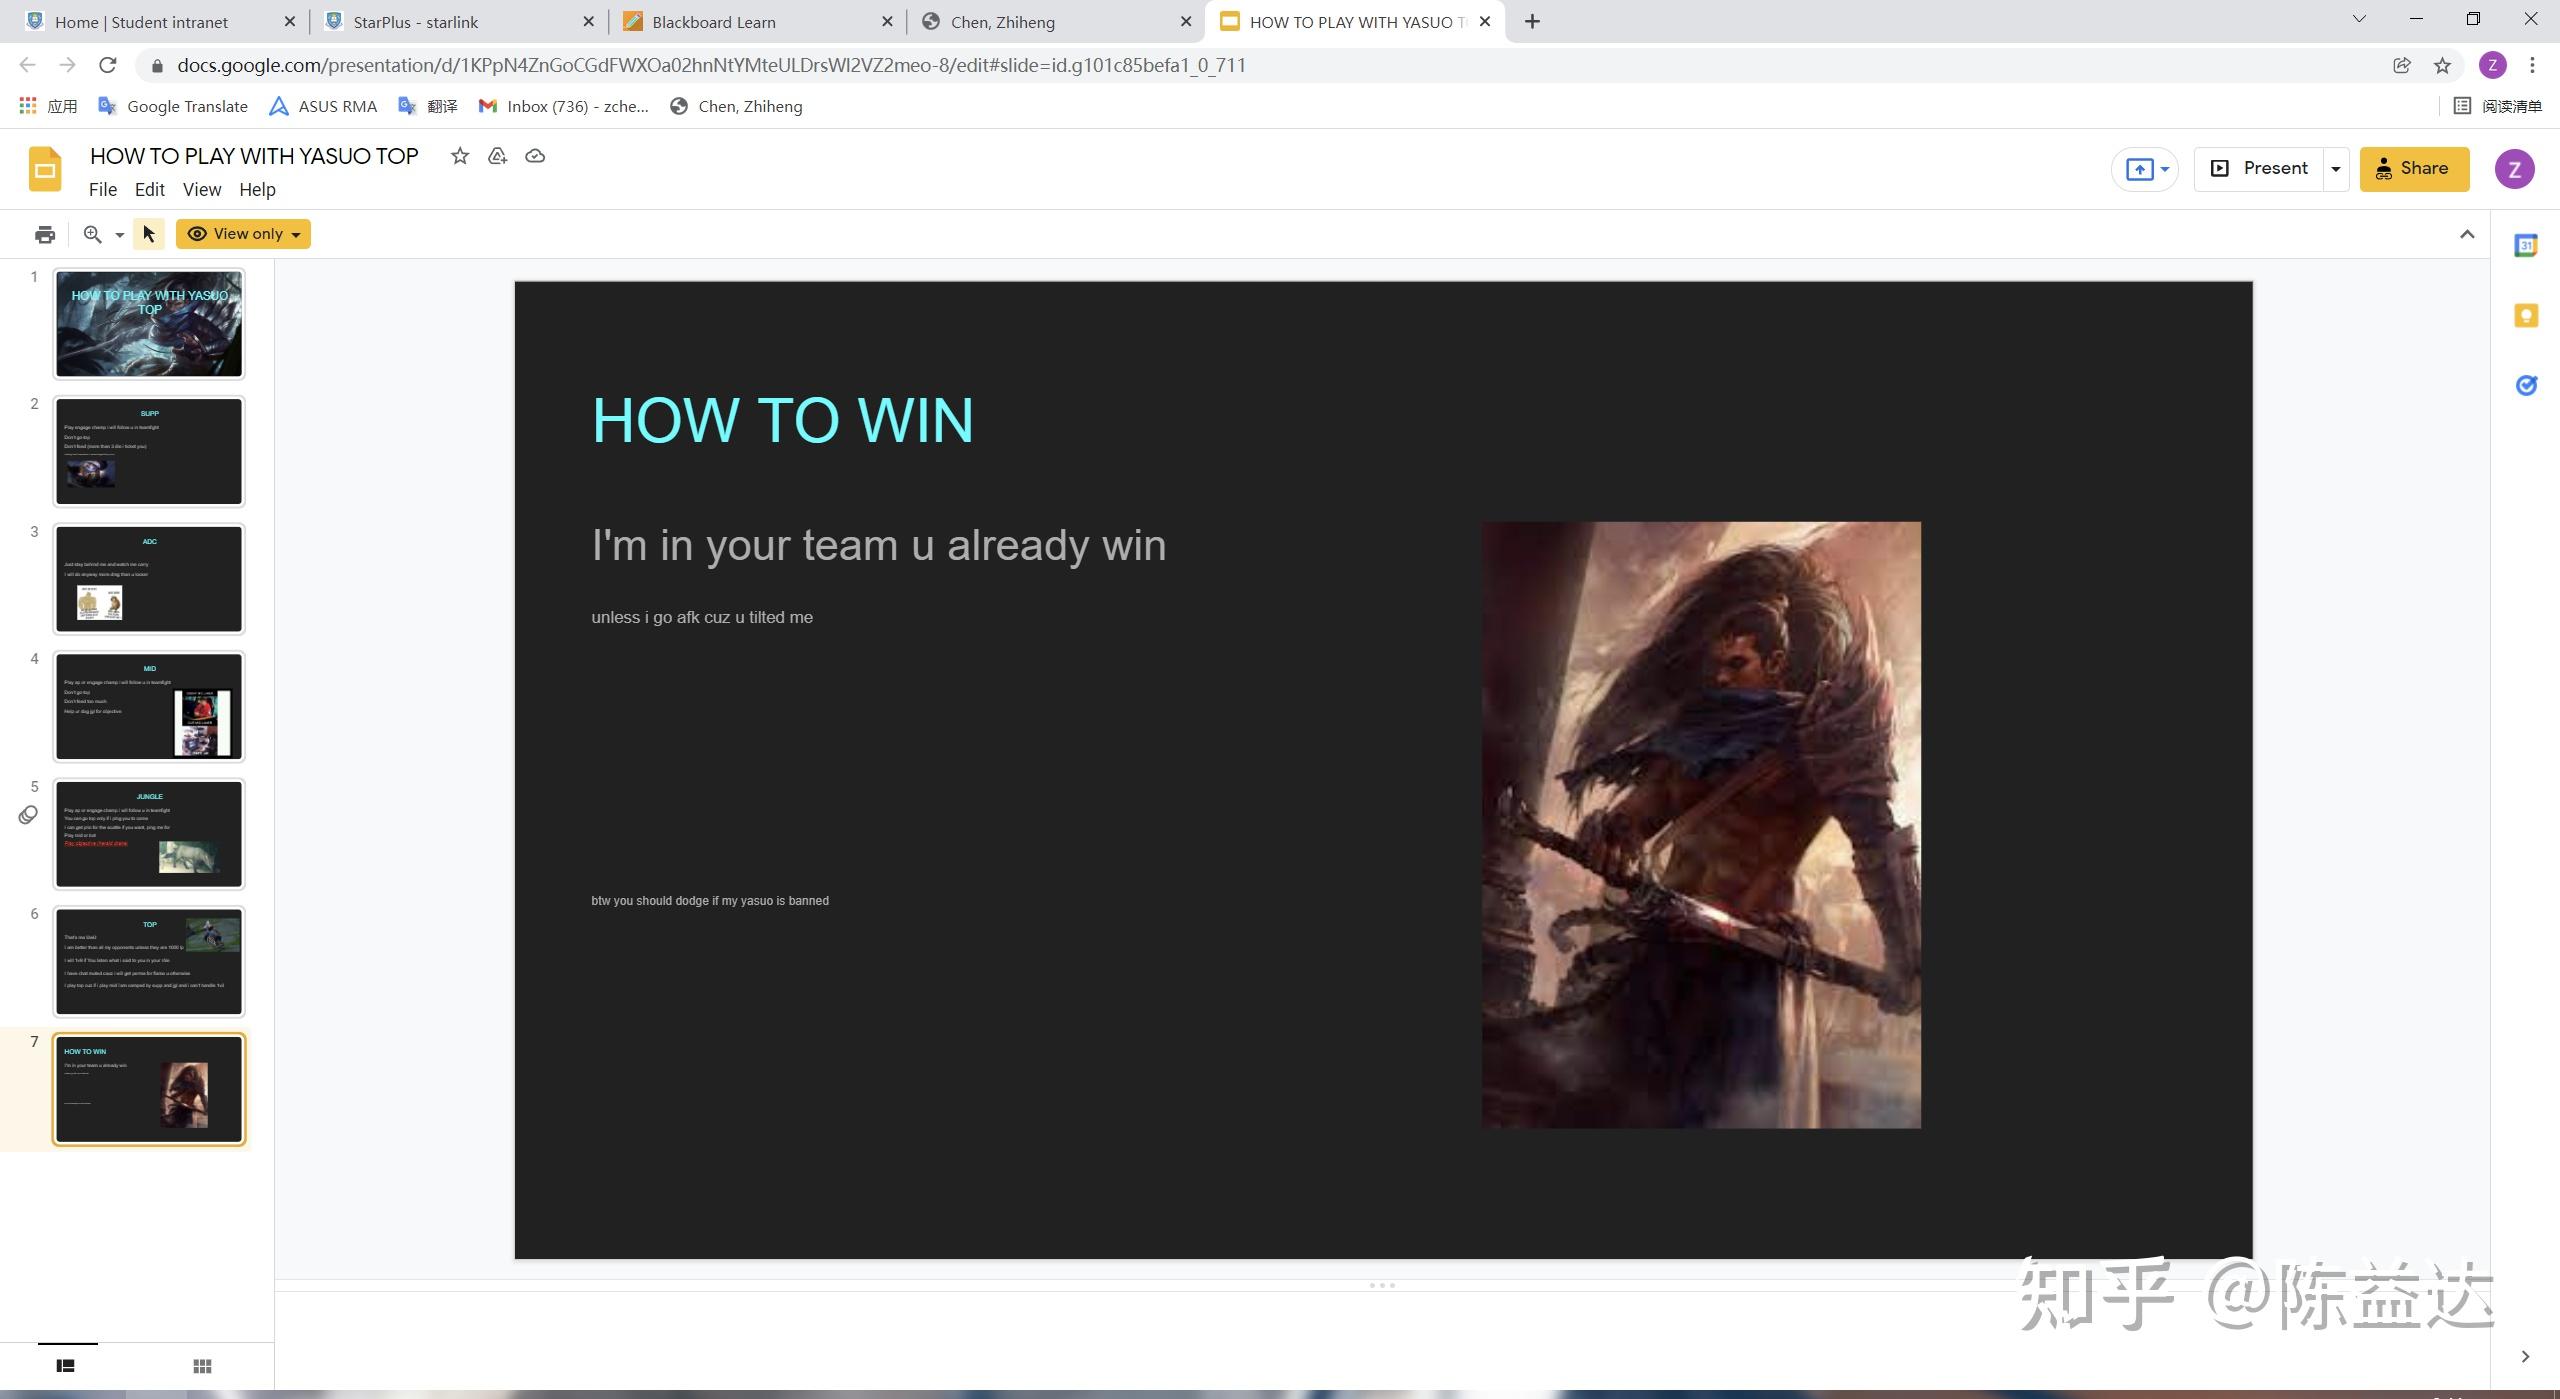Open Chrome profile Z icon

coord(2492,65)
